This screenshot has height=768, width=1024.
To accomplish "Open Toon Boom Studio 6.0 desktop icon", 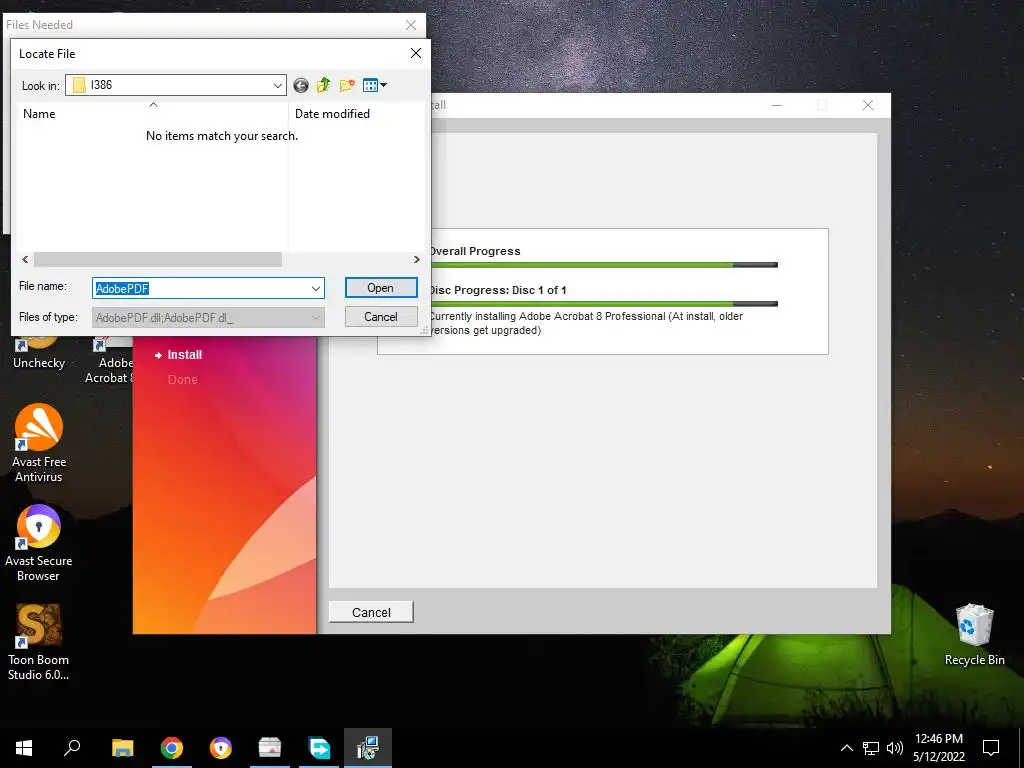I will click(x=39, y=642).
